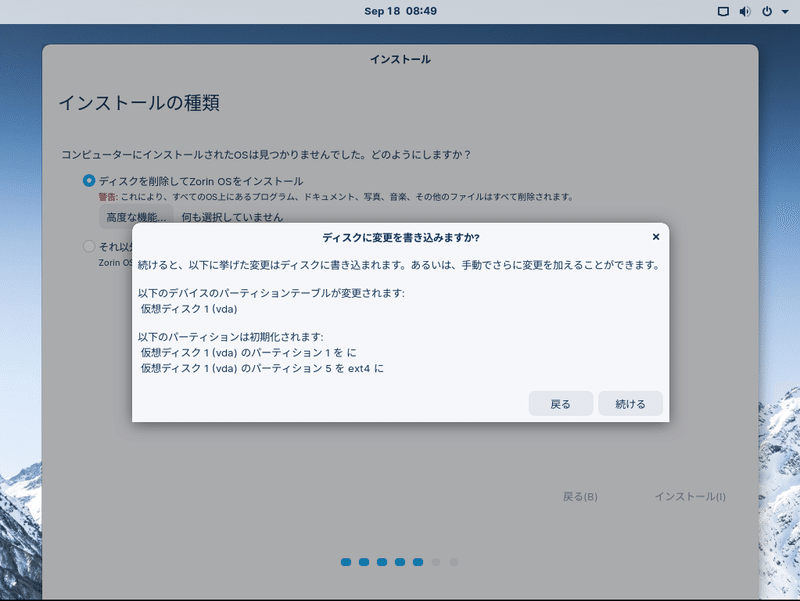Click the 続ける button in the dialog

pyautogui.click(x=630, y=404)
